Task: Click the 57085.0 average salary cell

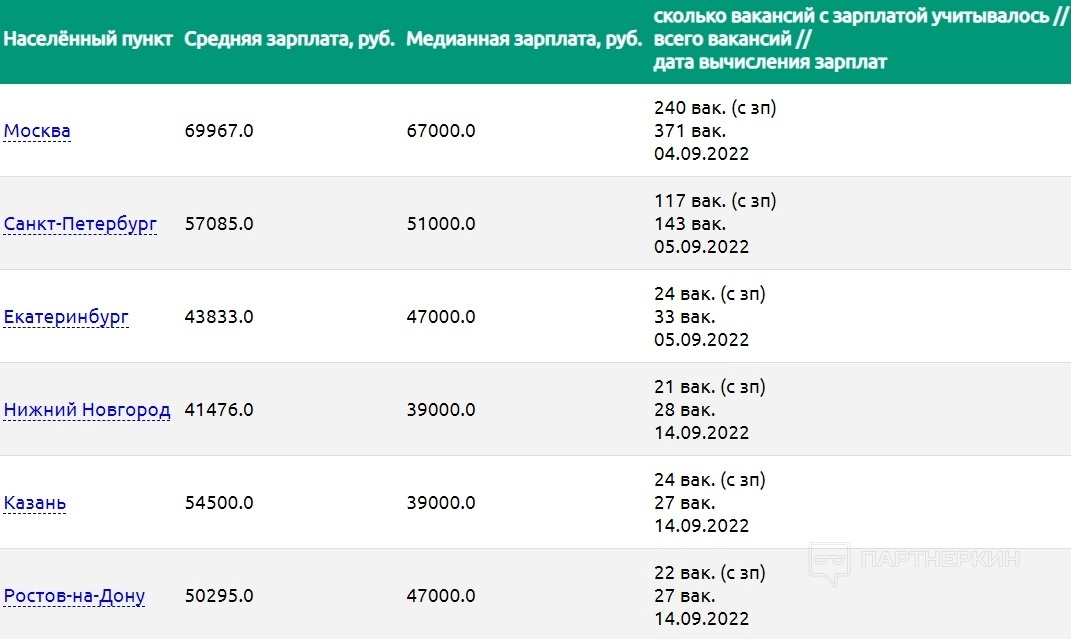Action: (x=219, y=224)
